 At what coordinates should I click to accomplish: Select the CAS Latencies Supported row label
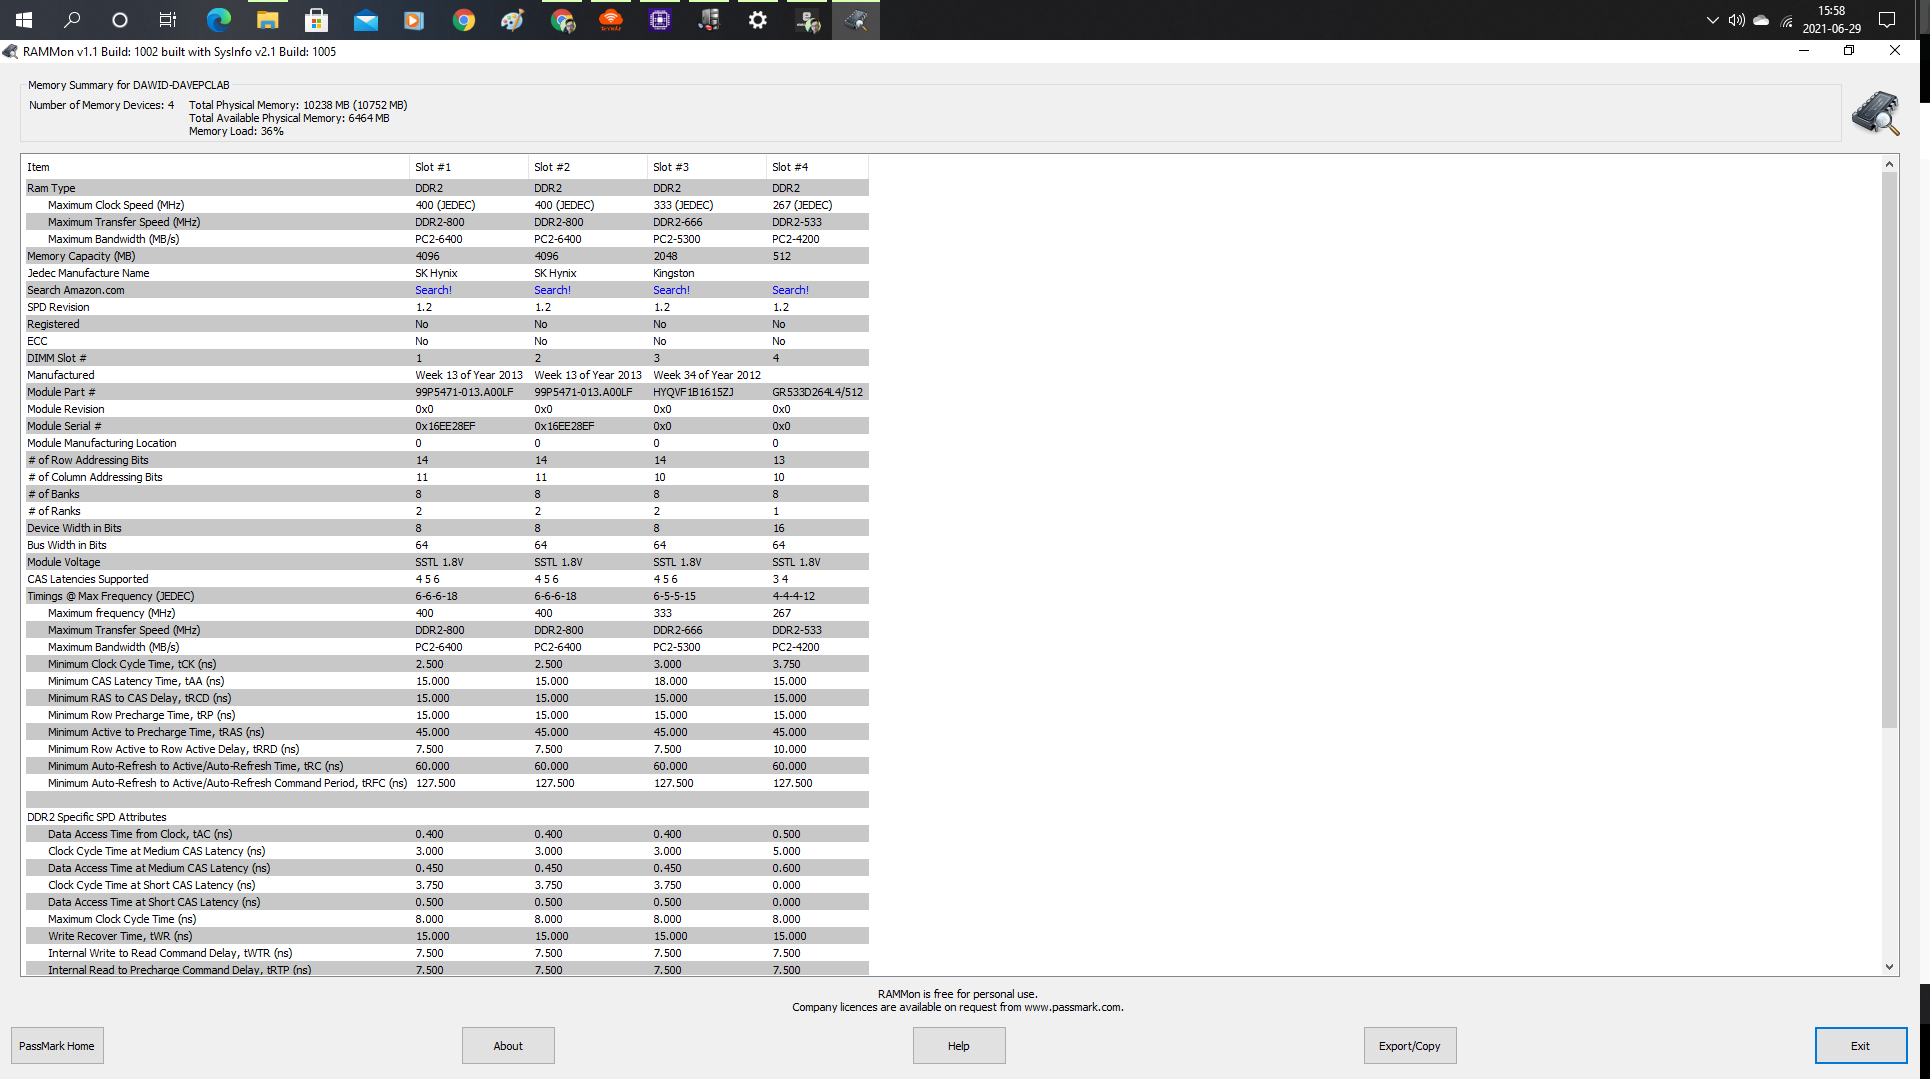tap(88, 579)
